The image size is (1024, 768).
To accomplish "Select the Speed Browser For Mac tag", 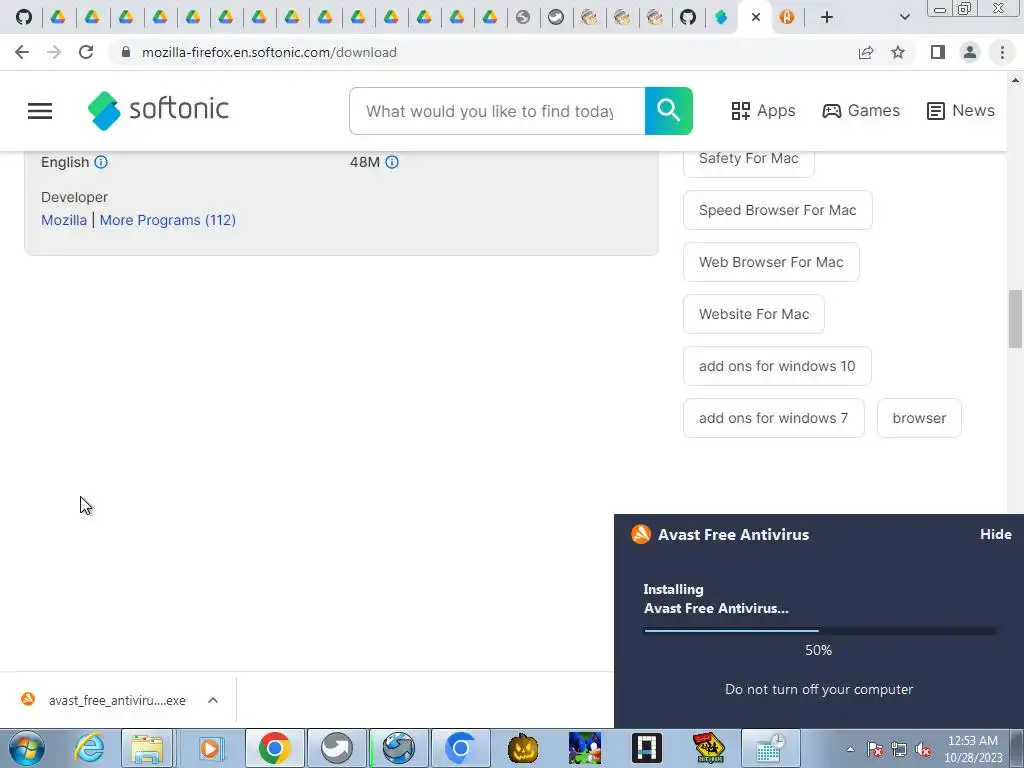I will (777, 210).
